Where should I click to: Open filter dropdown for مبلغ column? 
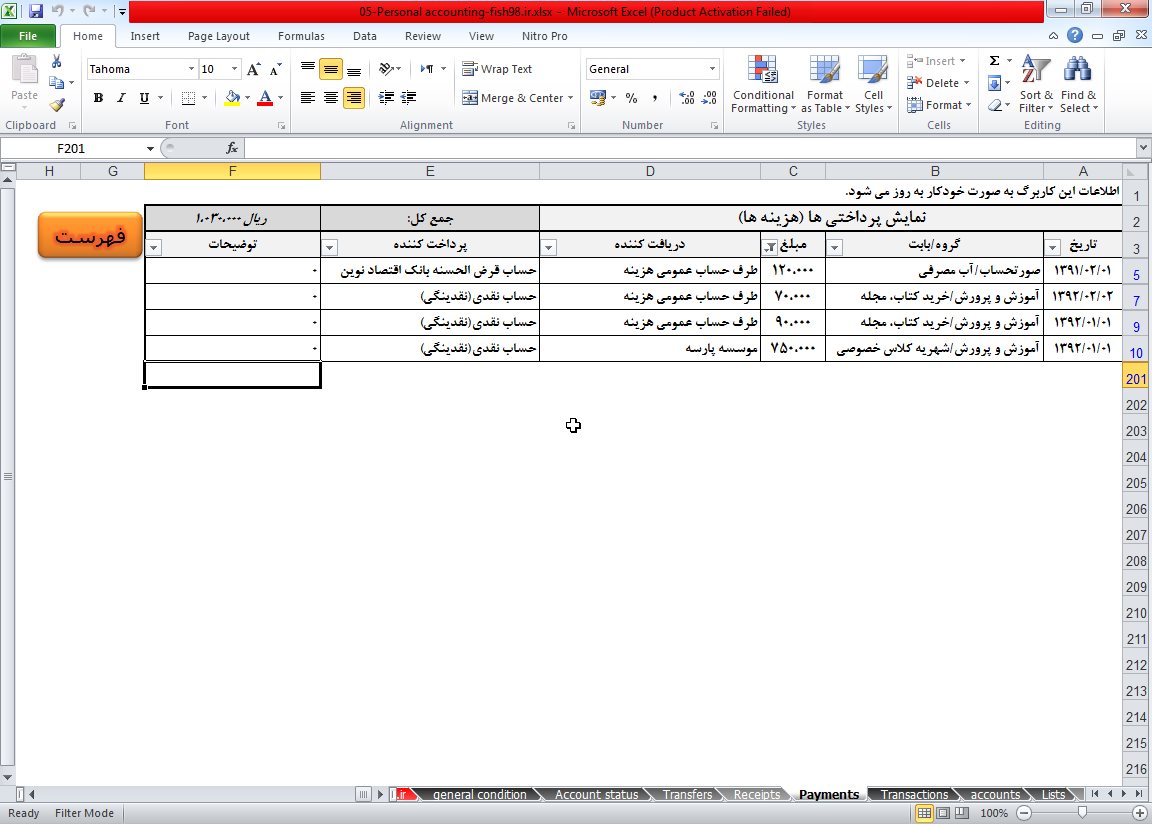769,247
